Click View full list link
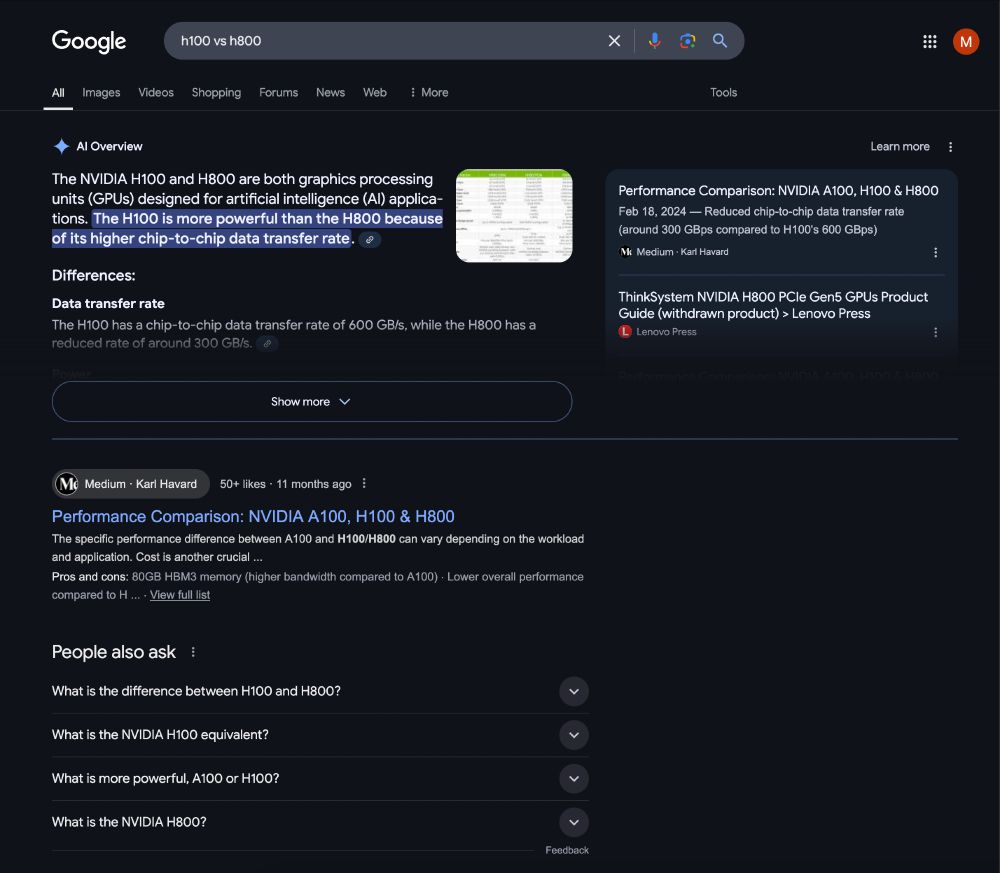This screenshot has width=1000, height=873. point(180,595)
